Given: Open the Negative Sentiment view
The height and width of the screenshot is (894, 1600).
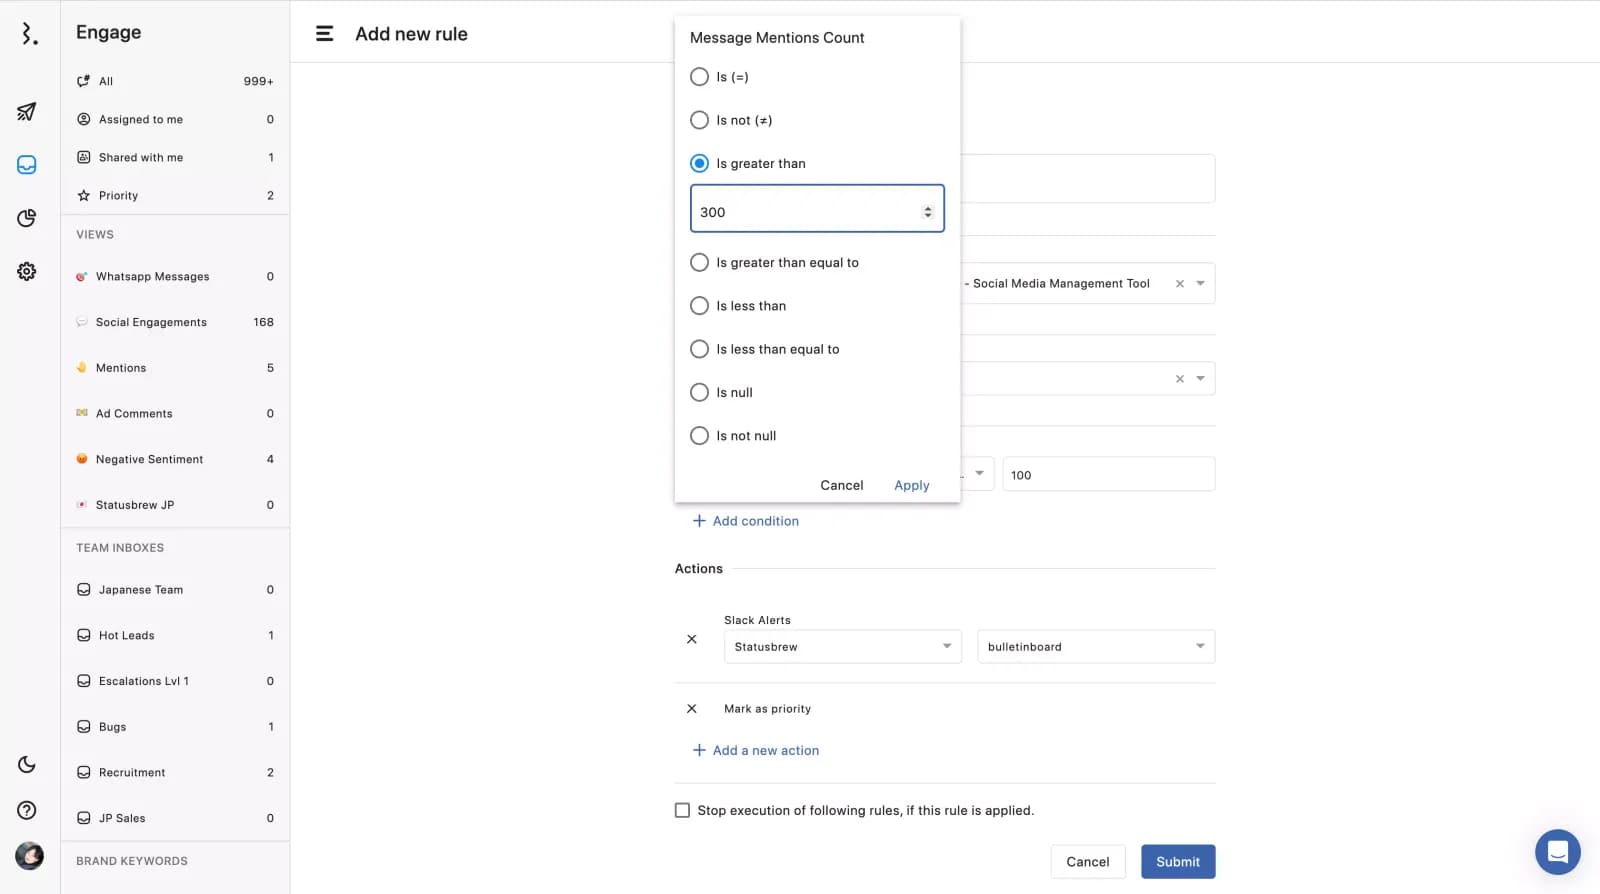Looking at the screenshot, I should (x=149, y=459).
